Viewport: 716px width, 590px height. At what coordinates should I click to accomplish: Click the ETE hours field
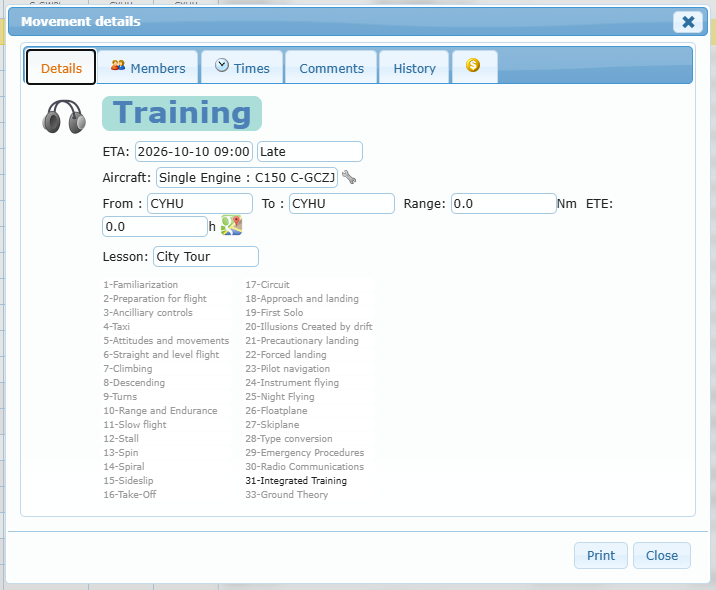coord(155,227)
